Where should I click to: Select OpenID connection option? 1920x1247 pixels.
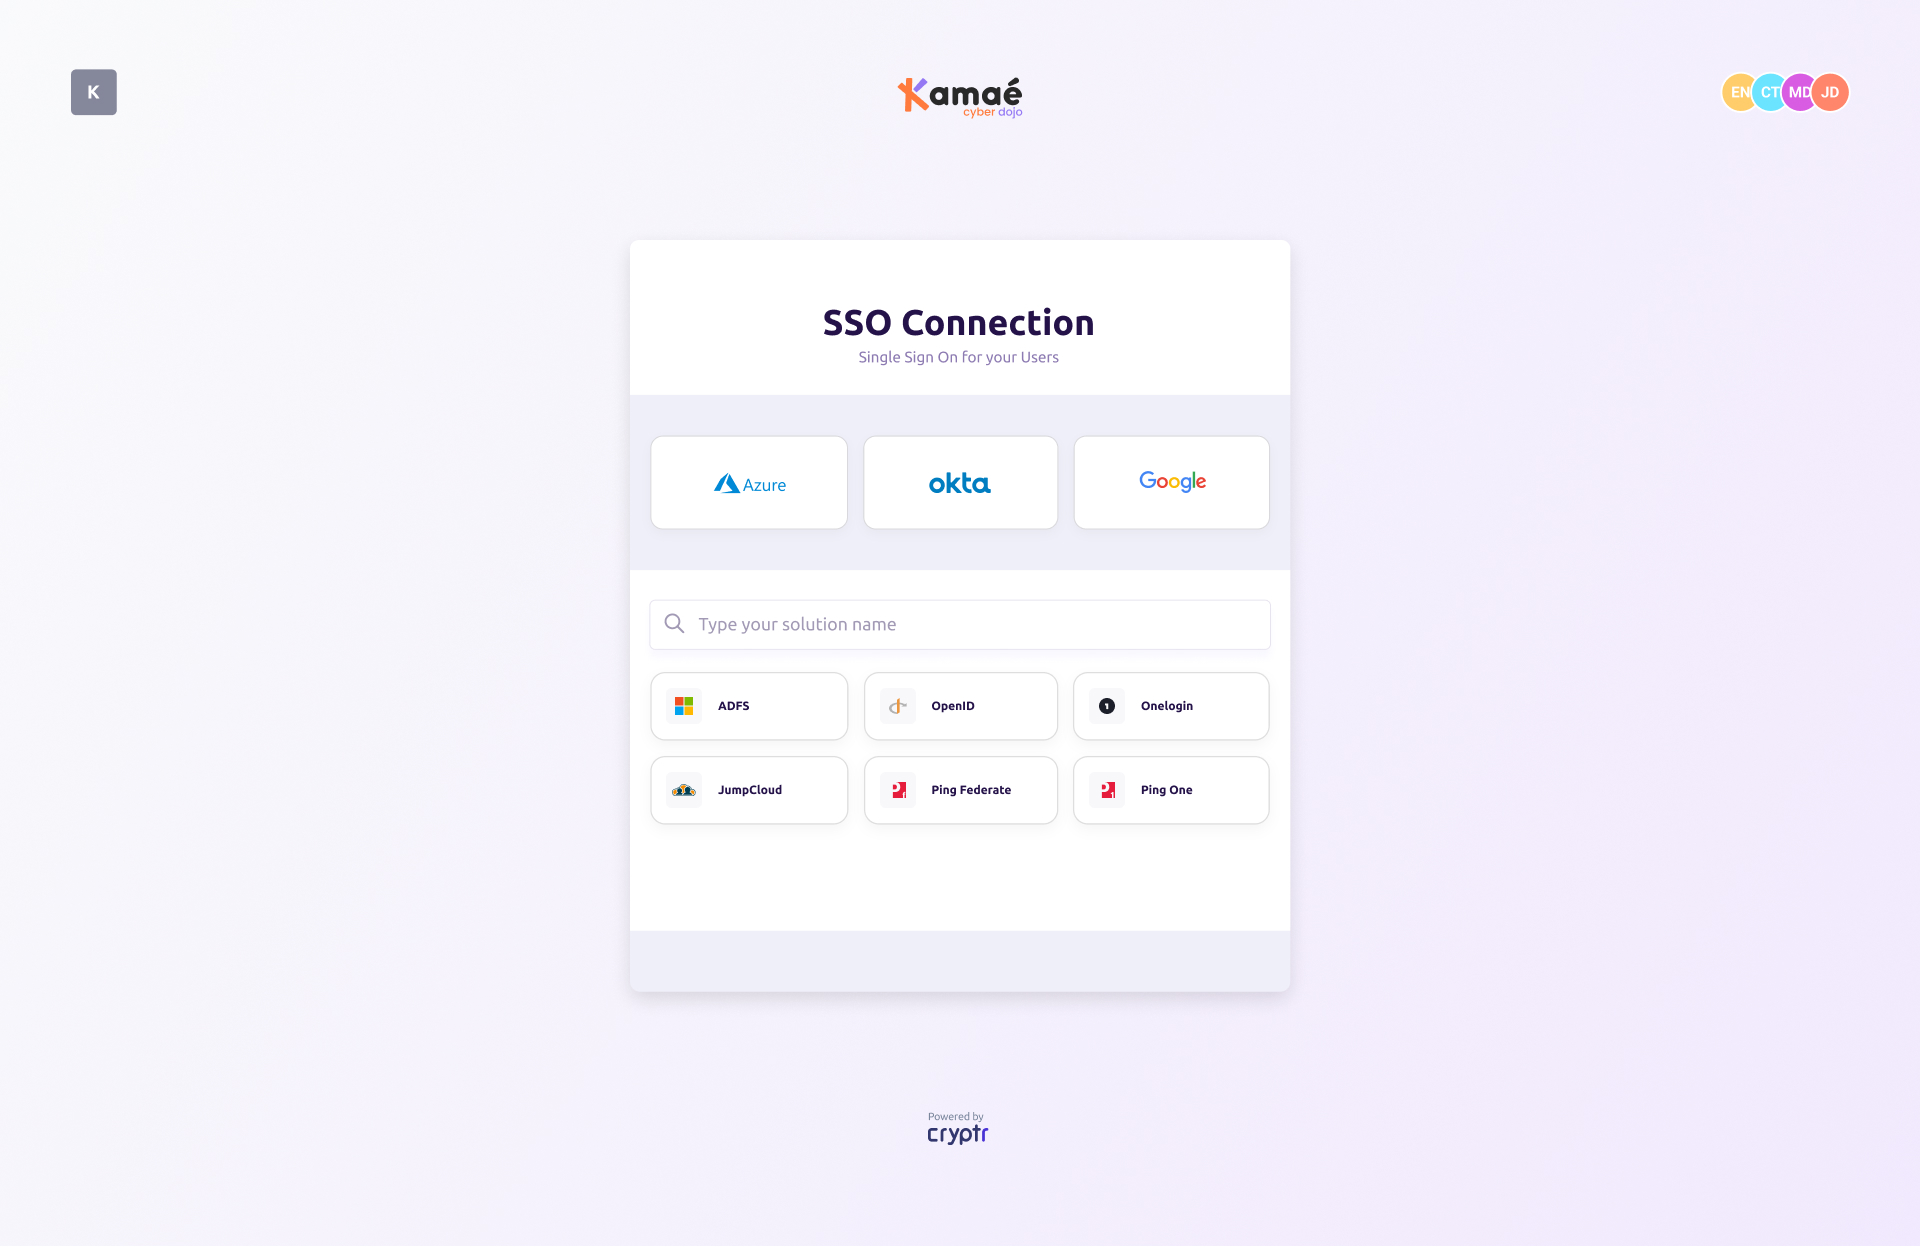click(959, 705)
